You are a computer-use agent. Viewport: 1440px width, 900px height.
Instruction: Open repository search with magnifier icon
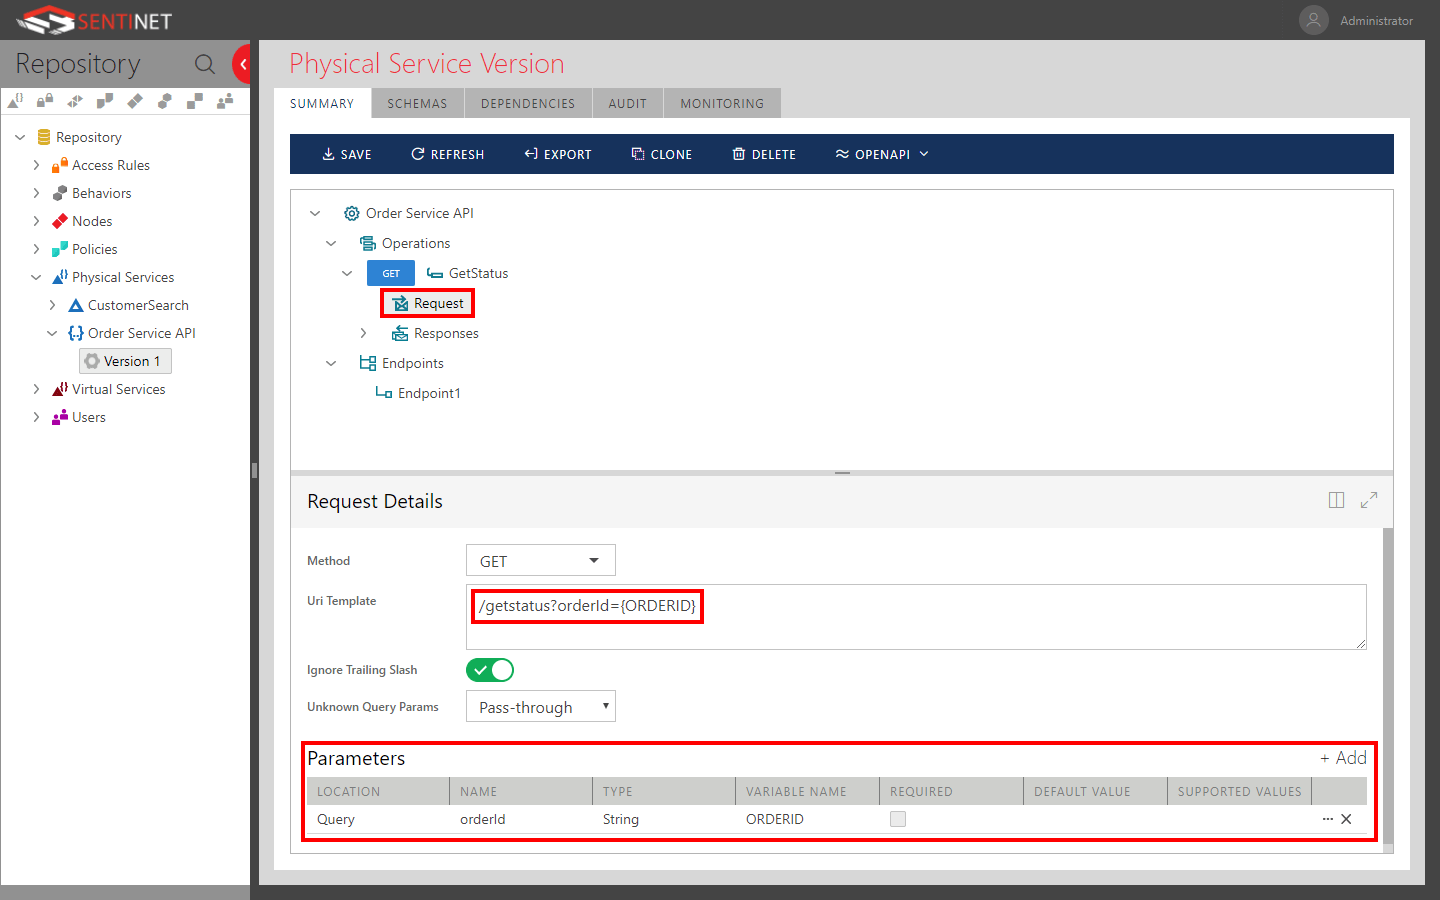coord(205,64)
